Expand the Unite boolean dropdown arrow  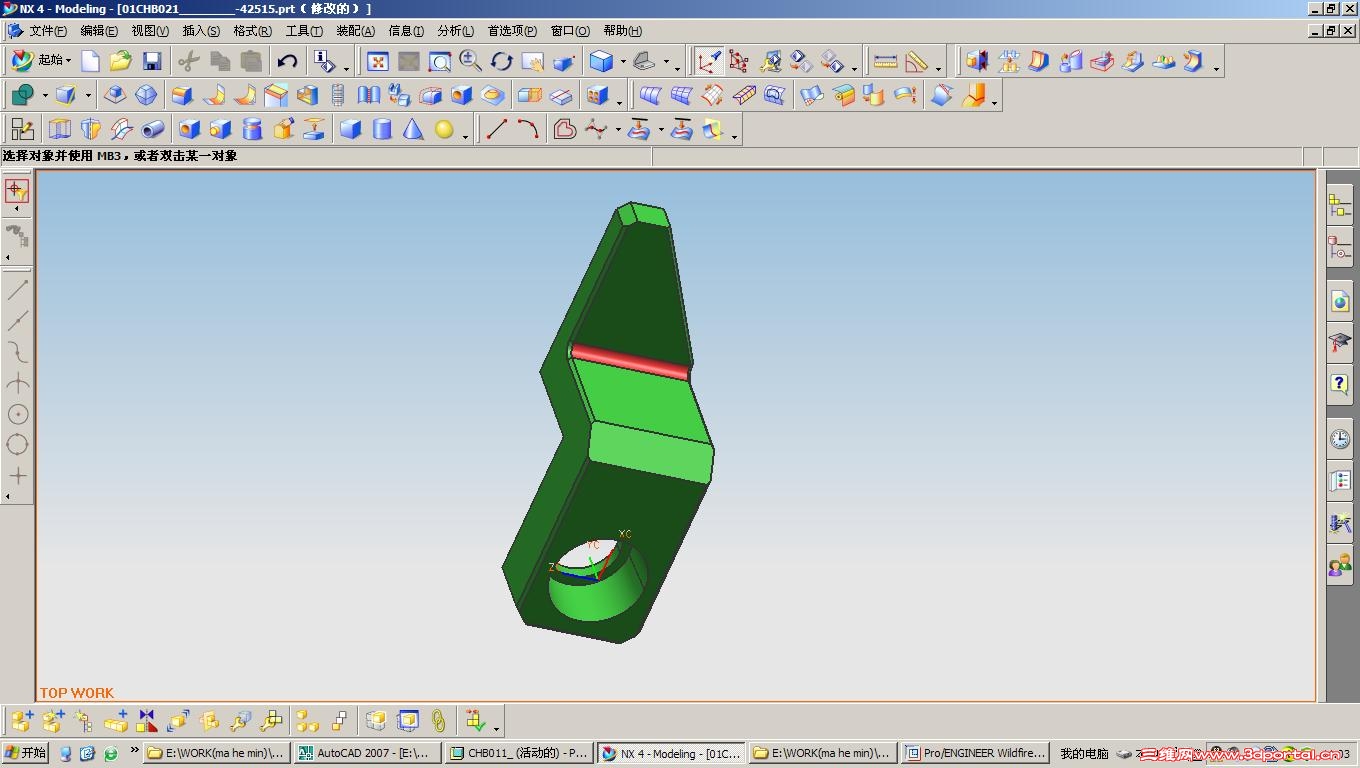coord(45,96)
